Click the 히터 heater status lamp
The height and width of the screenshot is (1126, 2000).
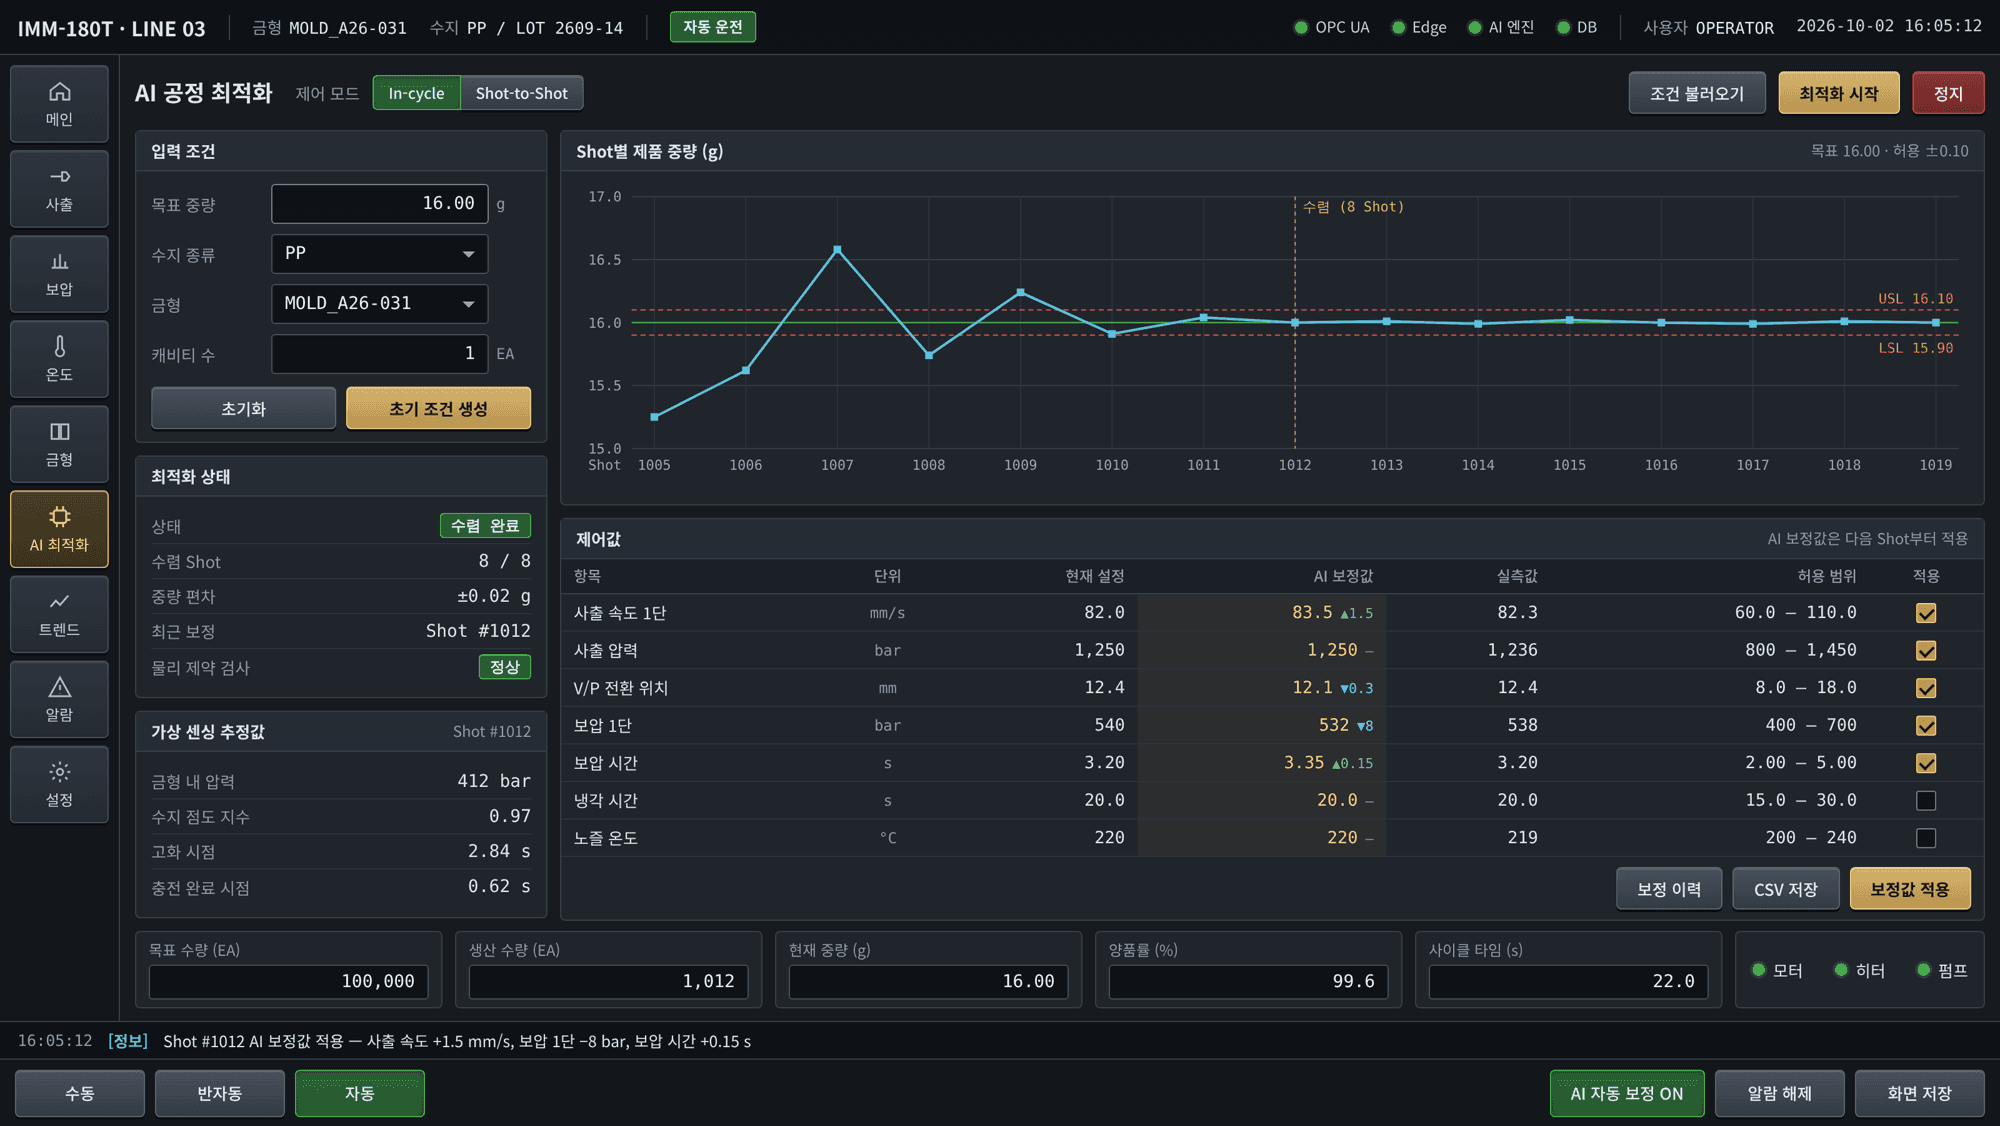coord(1860,970)
